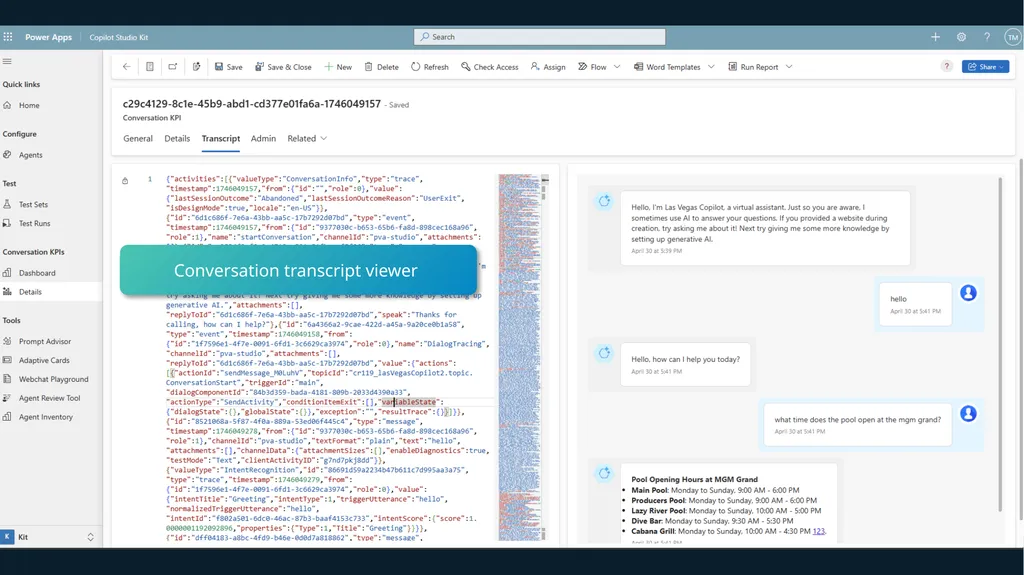This screenshot has width=1024, height=575.
Task: Click the Agent Review Tool icon
Action: (7, 399)
